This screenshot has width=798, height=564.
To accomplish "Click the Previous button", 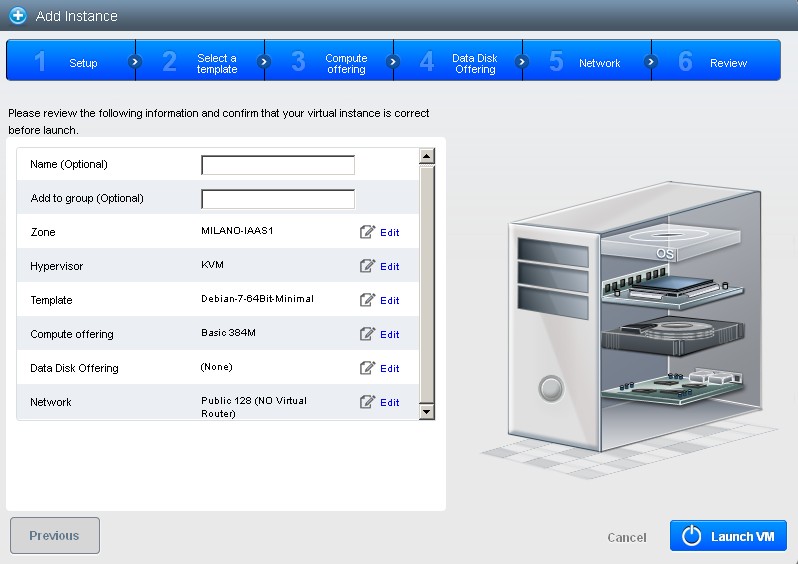I will (x=55, y=536).
